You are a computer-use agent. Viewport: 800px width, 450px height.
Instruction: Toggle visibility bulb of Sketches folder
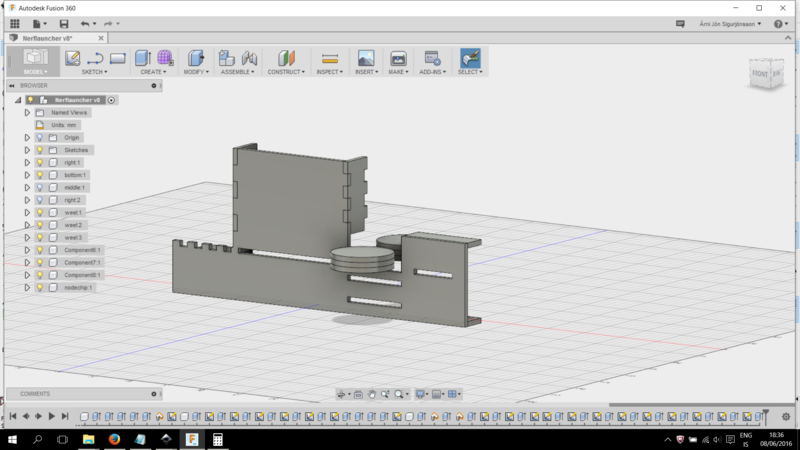(x=40, y=150)
